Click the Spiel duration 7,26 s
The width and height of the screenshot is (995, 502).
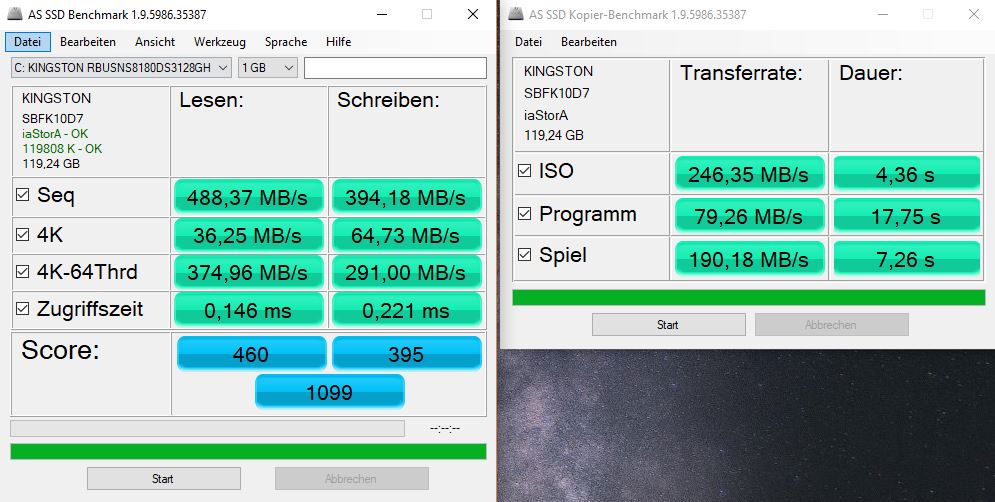(906, 258)
